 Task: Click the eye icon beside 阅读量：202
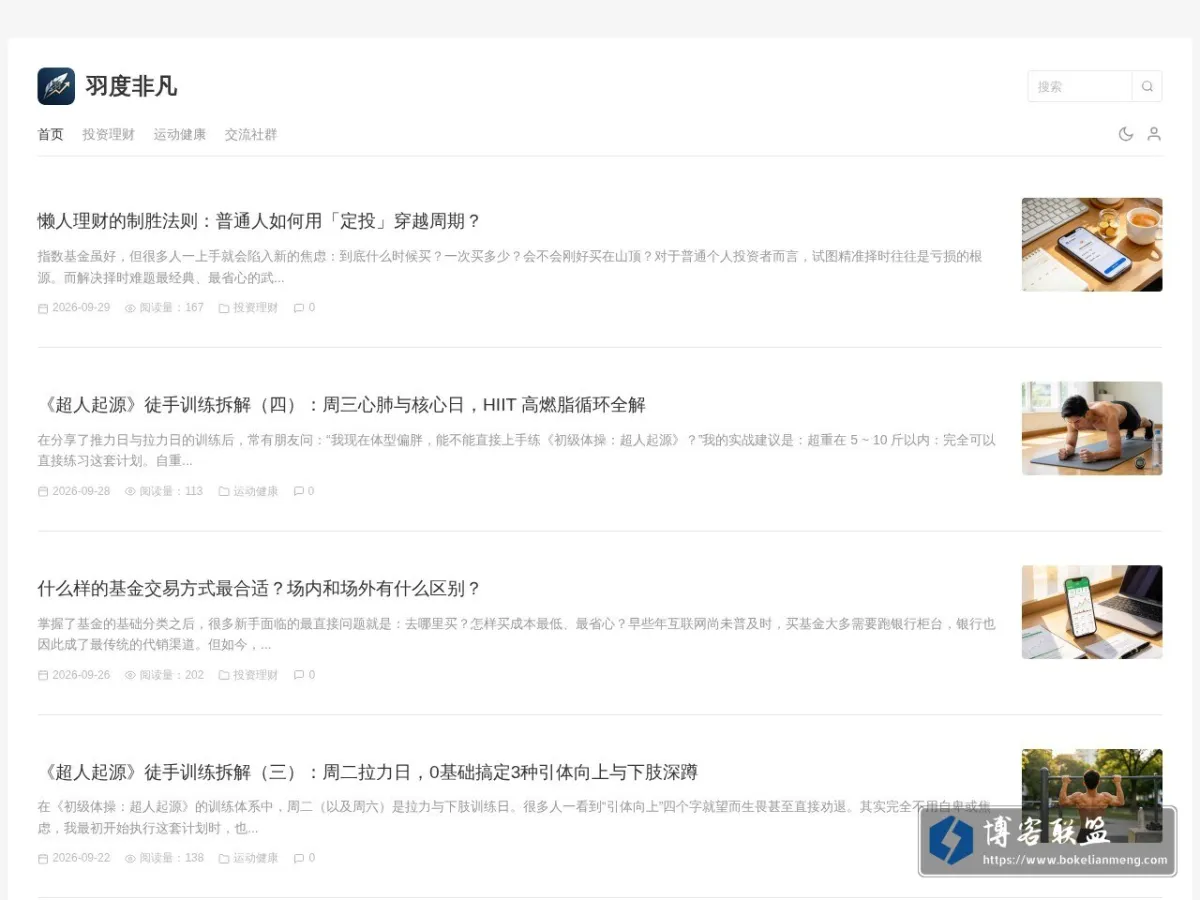[x=130, y=675]
